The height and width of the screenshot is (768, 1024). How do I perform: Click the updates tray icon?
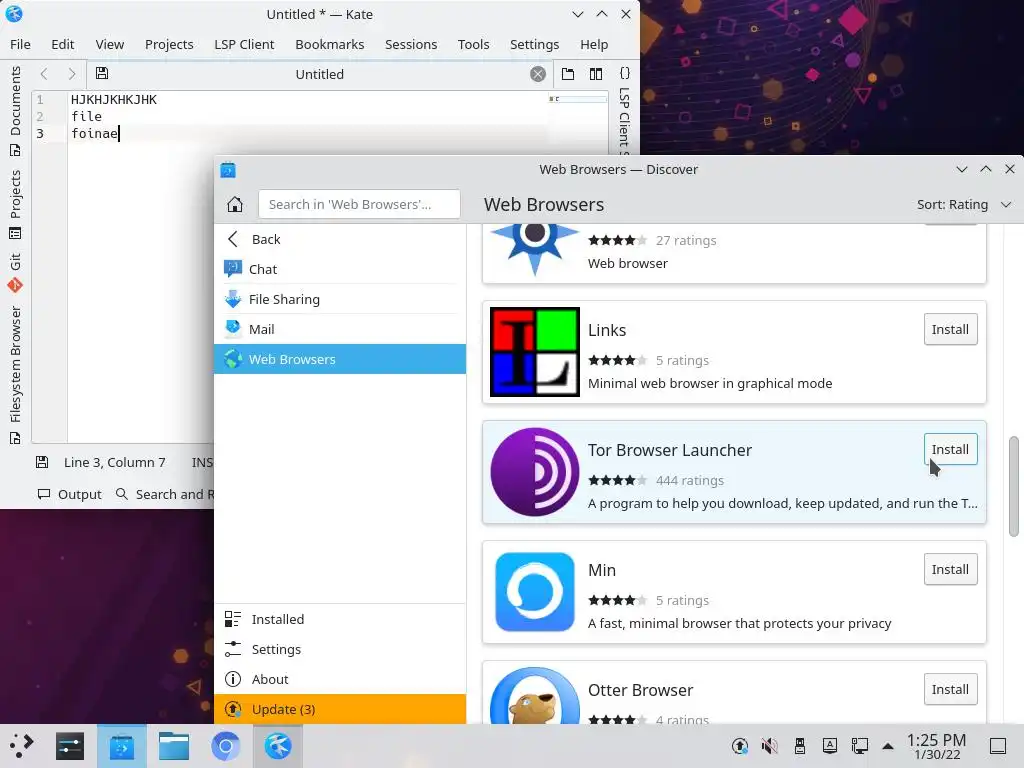739,746
